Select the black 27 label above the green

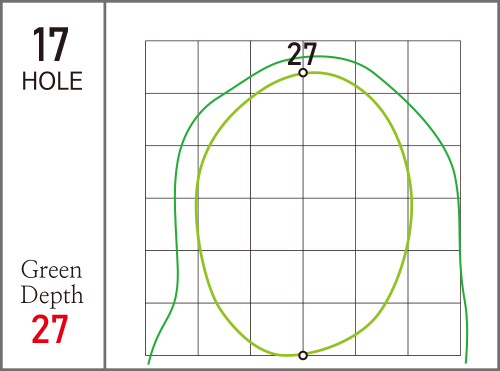302,54
